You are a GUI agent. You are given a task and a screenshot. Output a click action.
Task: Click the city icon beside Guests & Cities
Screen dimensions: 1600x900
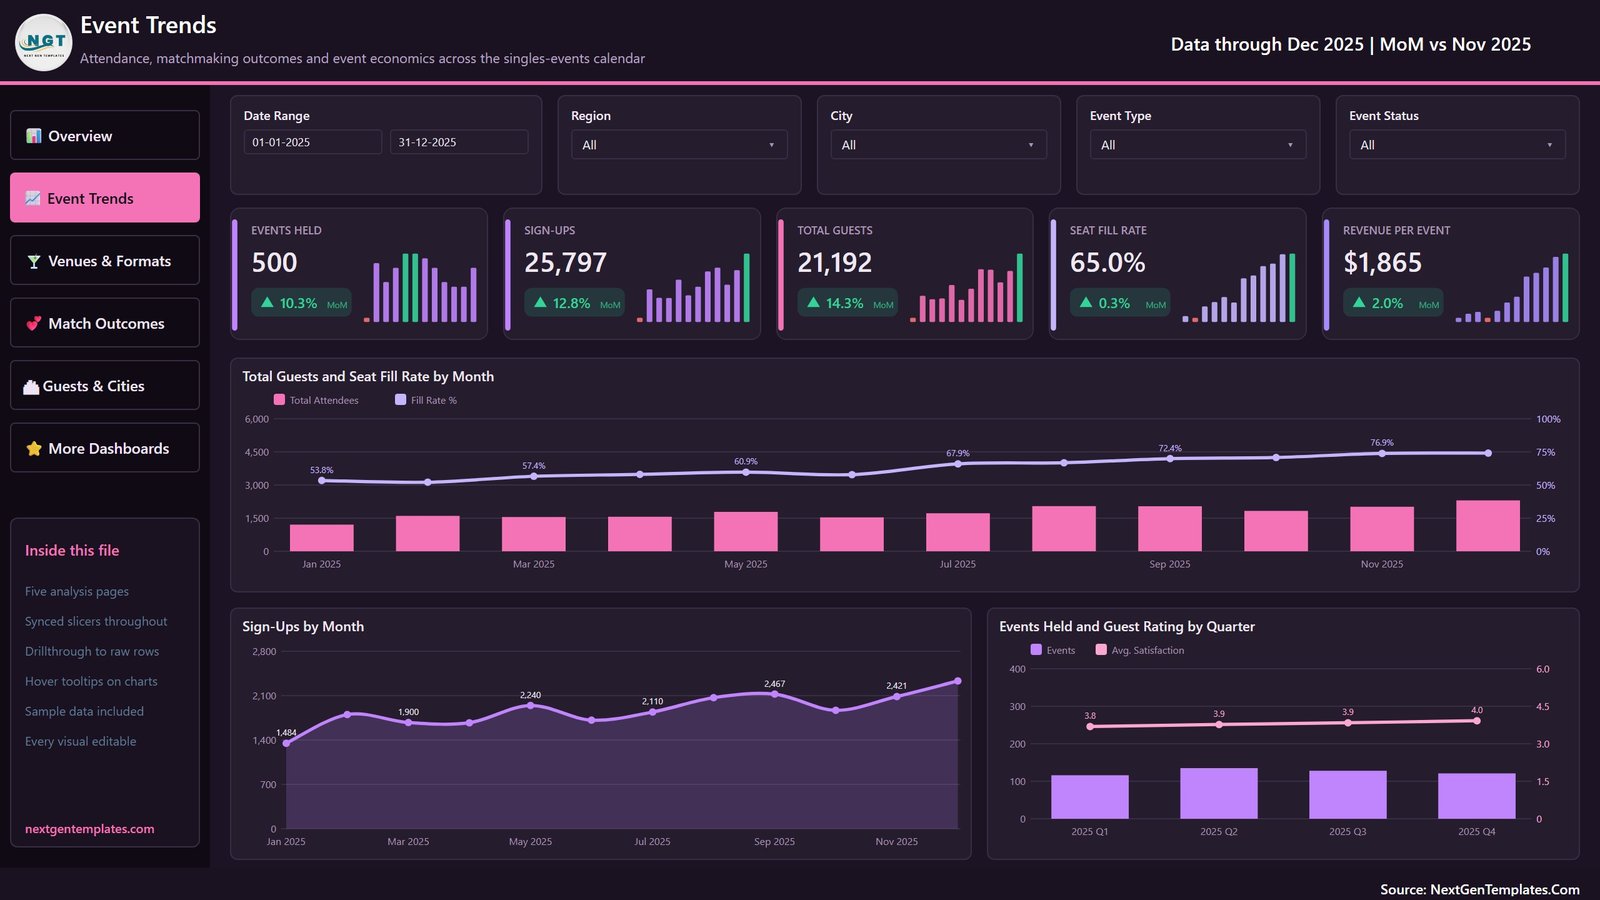31,386
